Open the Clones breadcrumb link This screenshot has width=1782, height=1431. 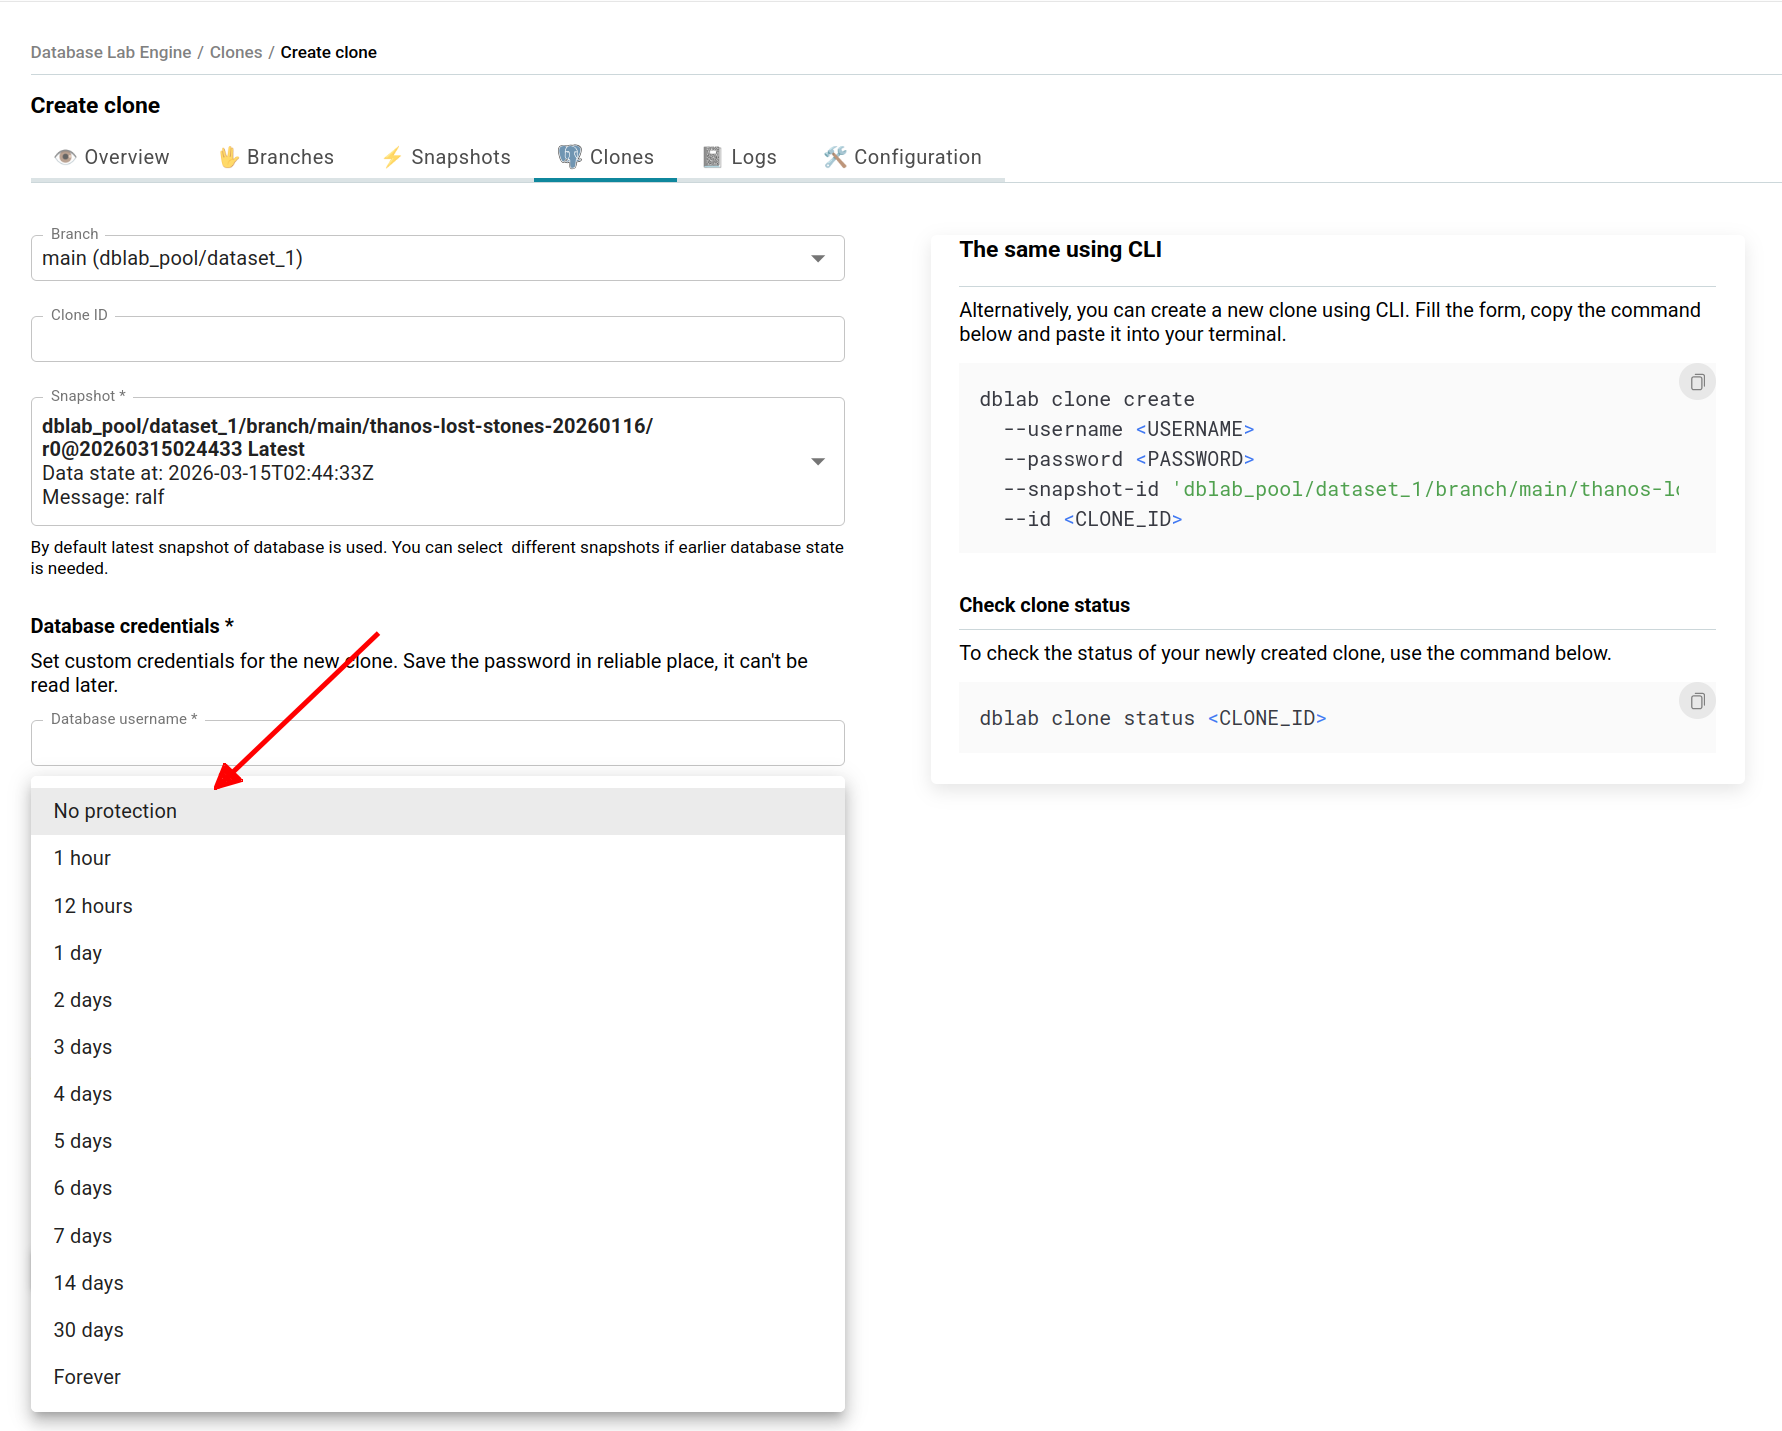point(236,52)
